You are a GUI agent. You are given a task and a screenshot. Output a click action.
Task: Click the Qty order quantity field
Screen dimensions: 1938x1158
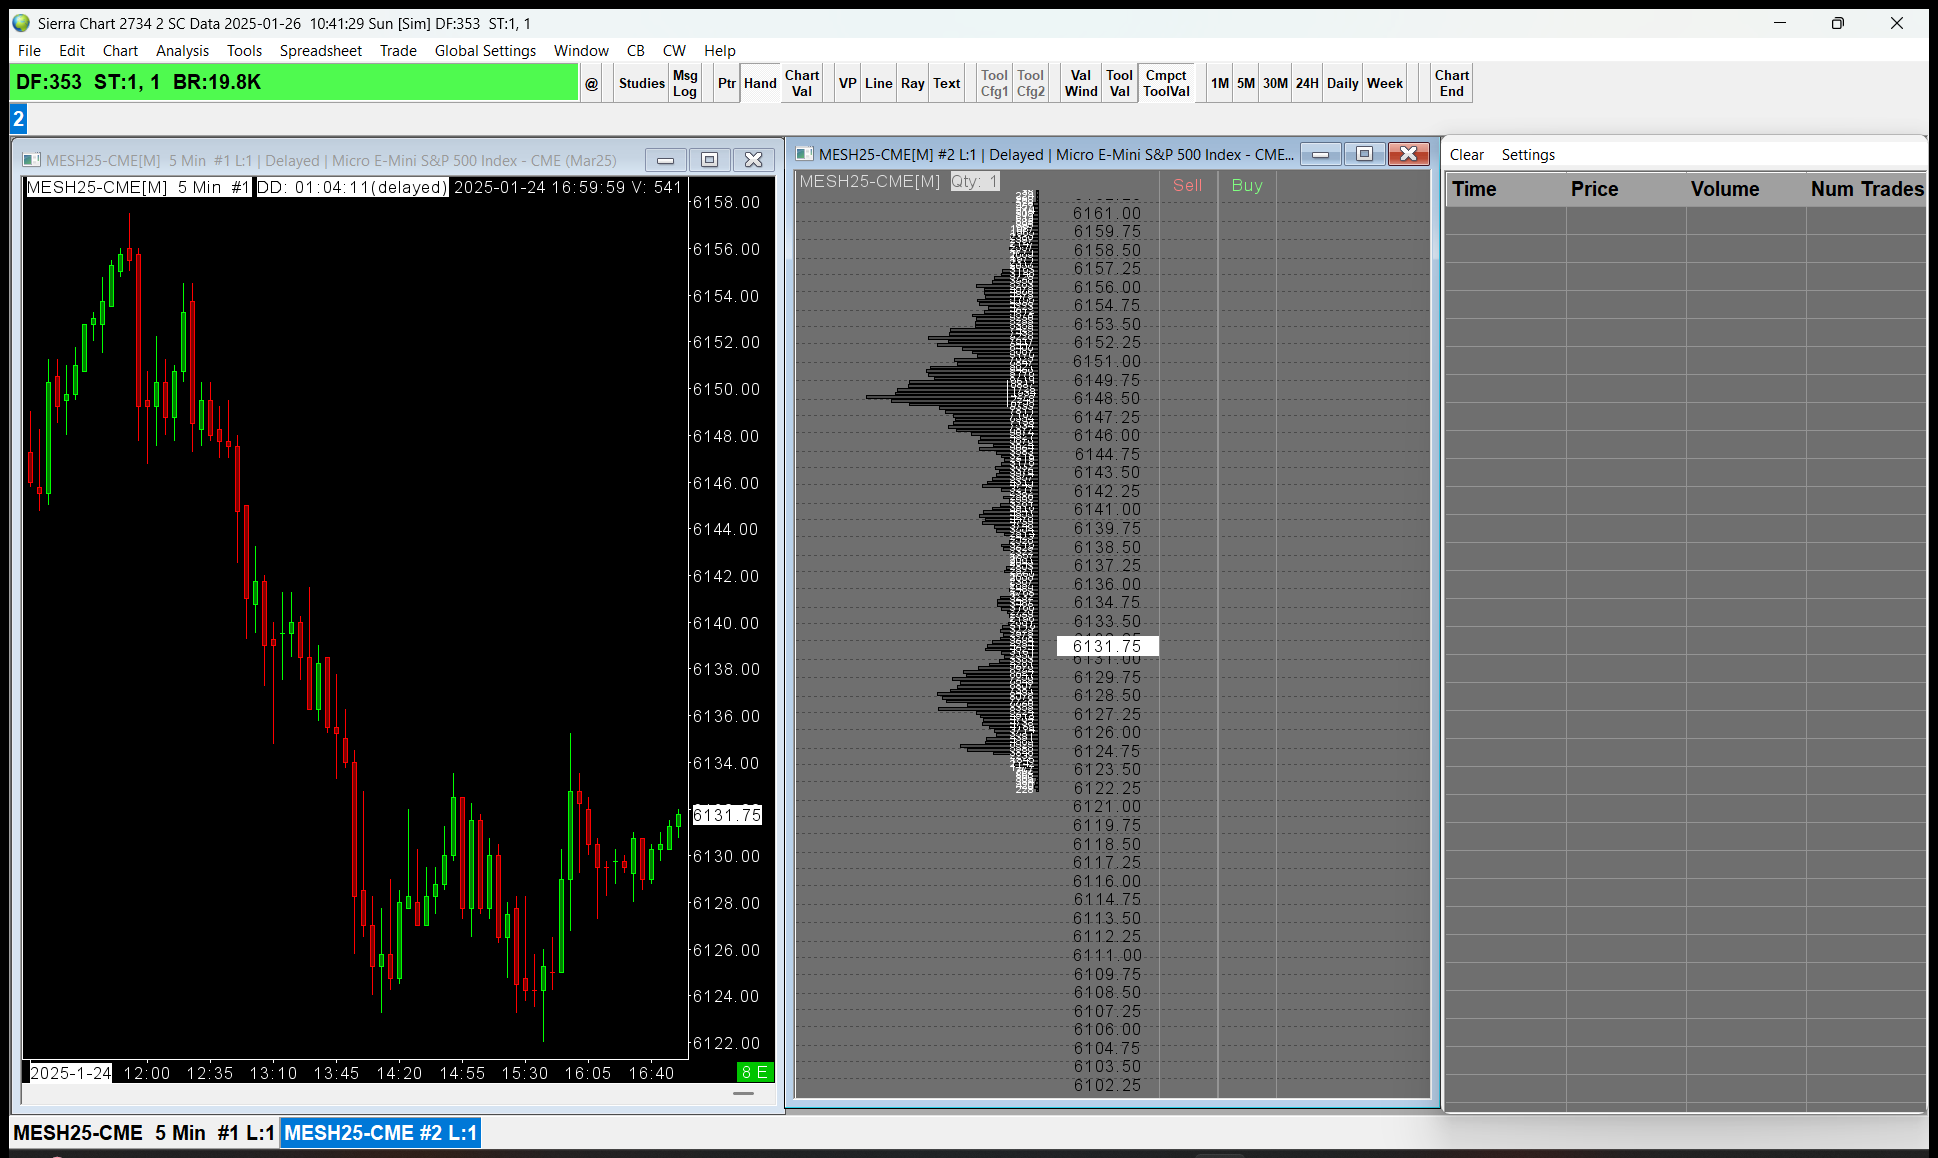(x=975, y=181)
